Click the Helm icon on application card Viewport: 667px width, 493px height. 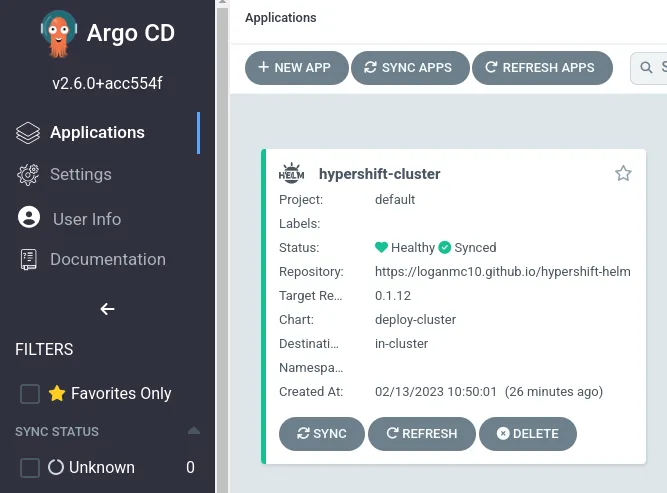pyautogui.click(x=291, y=173)
